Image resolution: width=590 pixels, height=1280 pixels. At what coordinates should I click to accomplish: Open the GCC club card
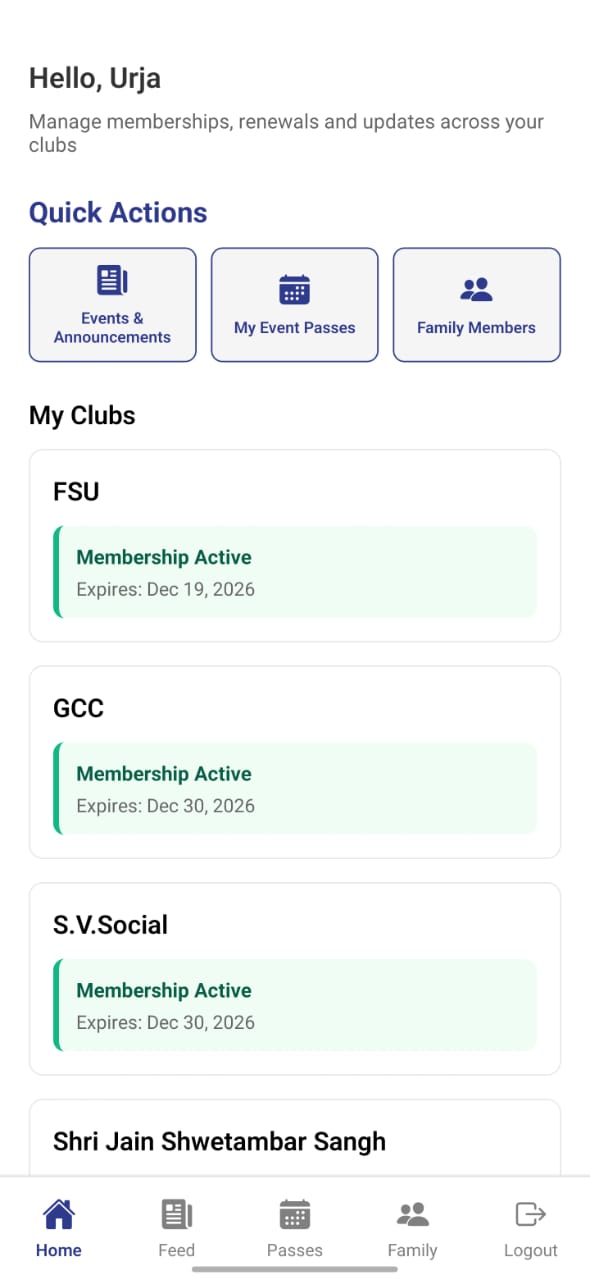tap(294, 762)
